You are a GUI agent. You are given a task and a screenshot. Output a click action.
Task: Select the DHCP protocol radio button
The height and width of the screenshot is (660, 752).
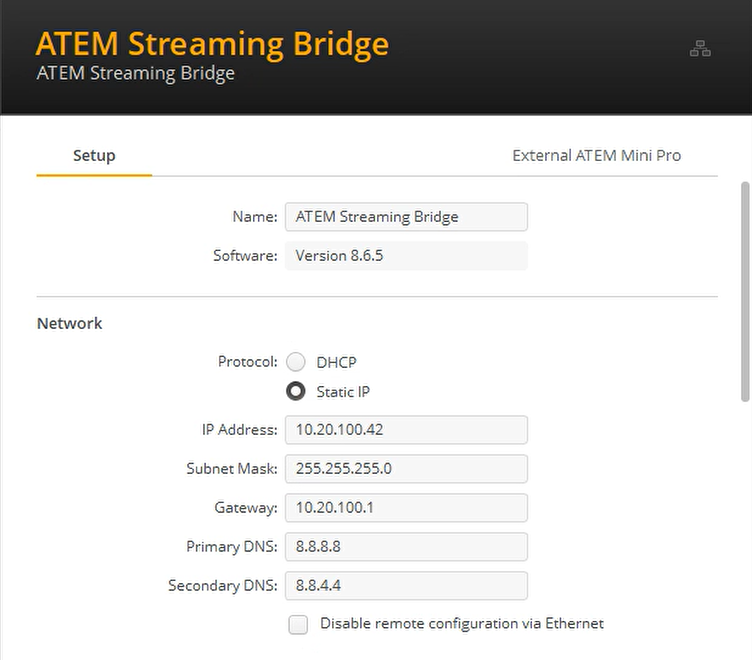(x=295, y=362)
